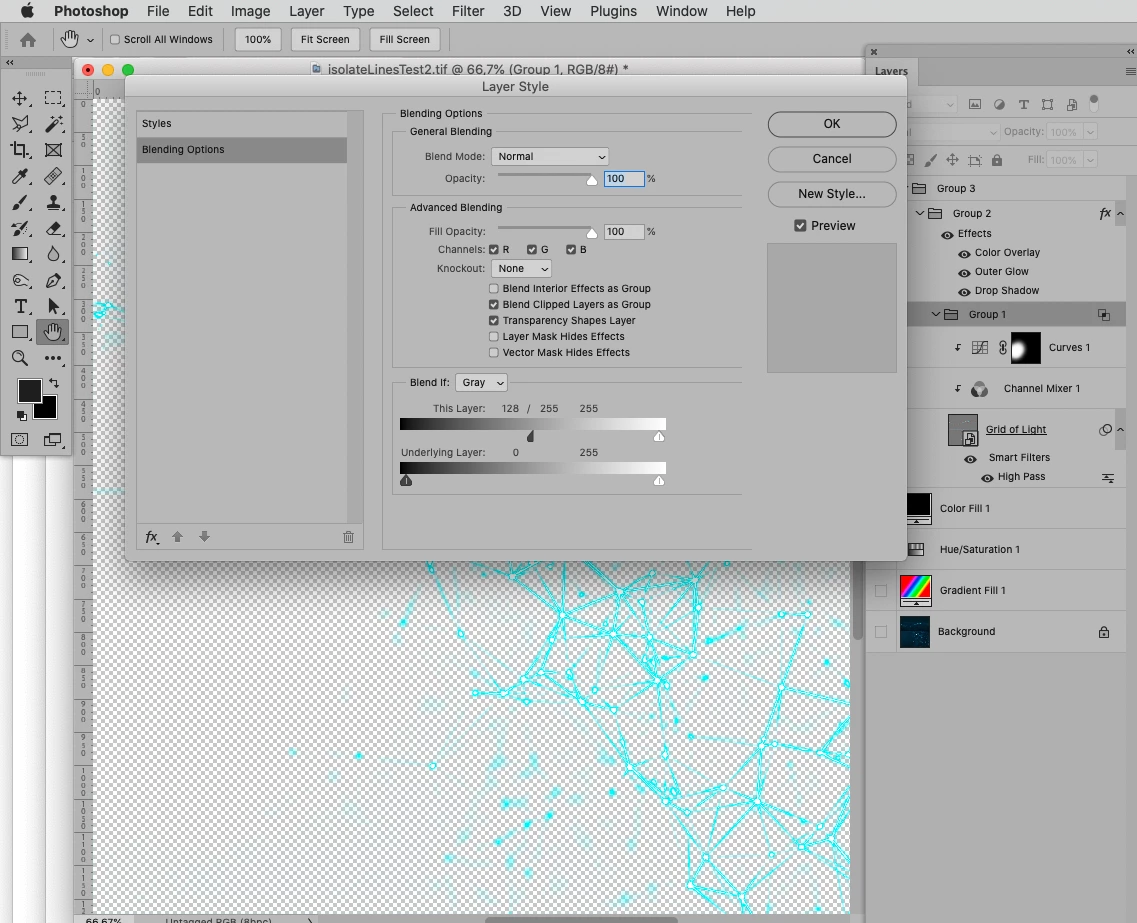Select the Brush tool
The image size is (1137, 923).
point(20,202)
